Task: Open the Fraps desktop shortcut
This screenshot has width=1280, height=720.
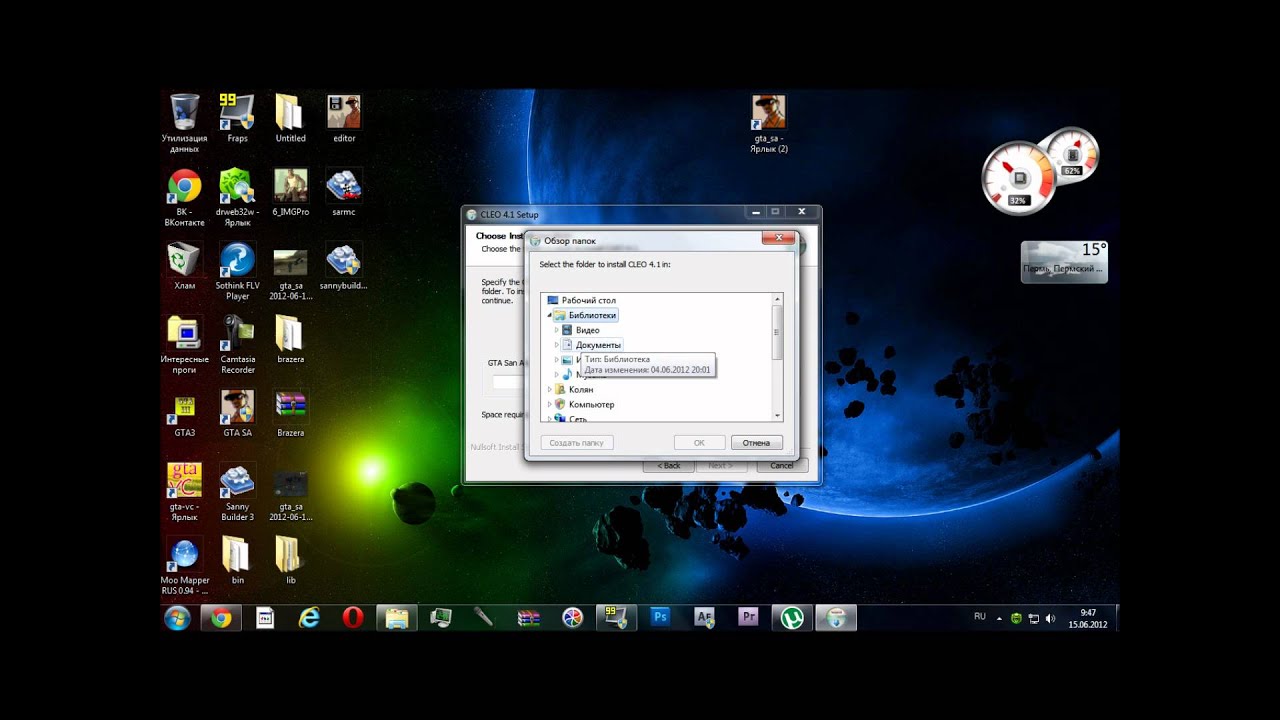Action: (x=237, y=118)
